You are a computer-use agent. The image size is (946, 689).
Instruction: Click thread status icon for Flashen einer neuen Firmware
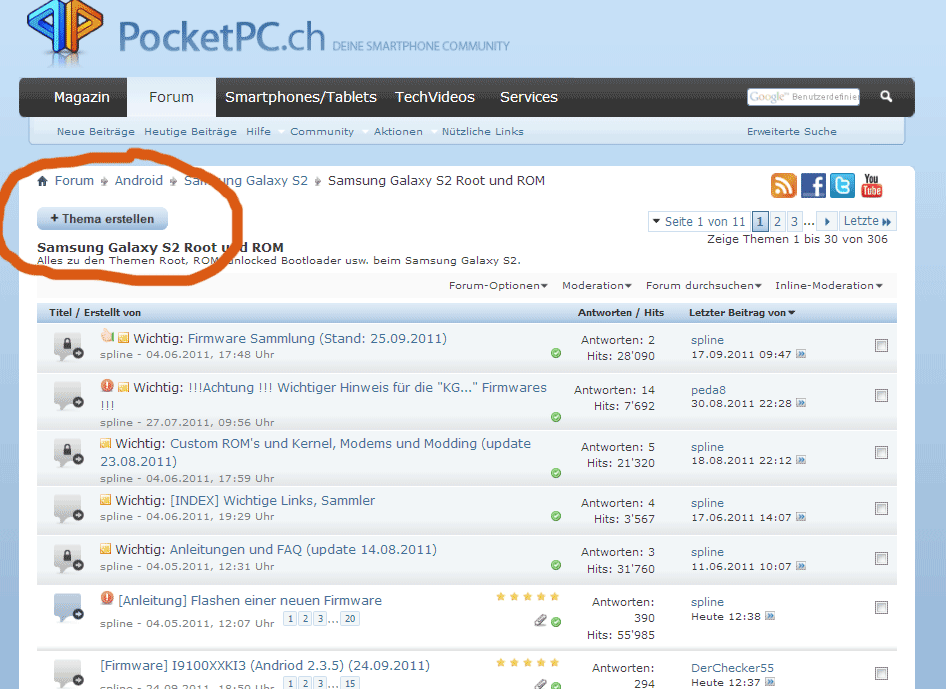[68, 608]
